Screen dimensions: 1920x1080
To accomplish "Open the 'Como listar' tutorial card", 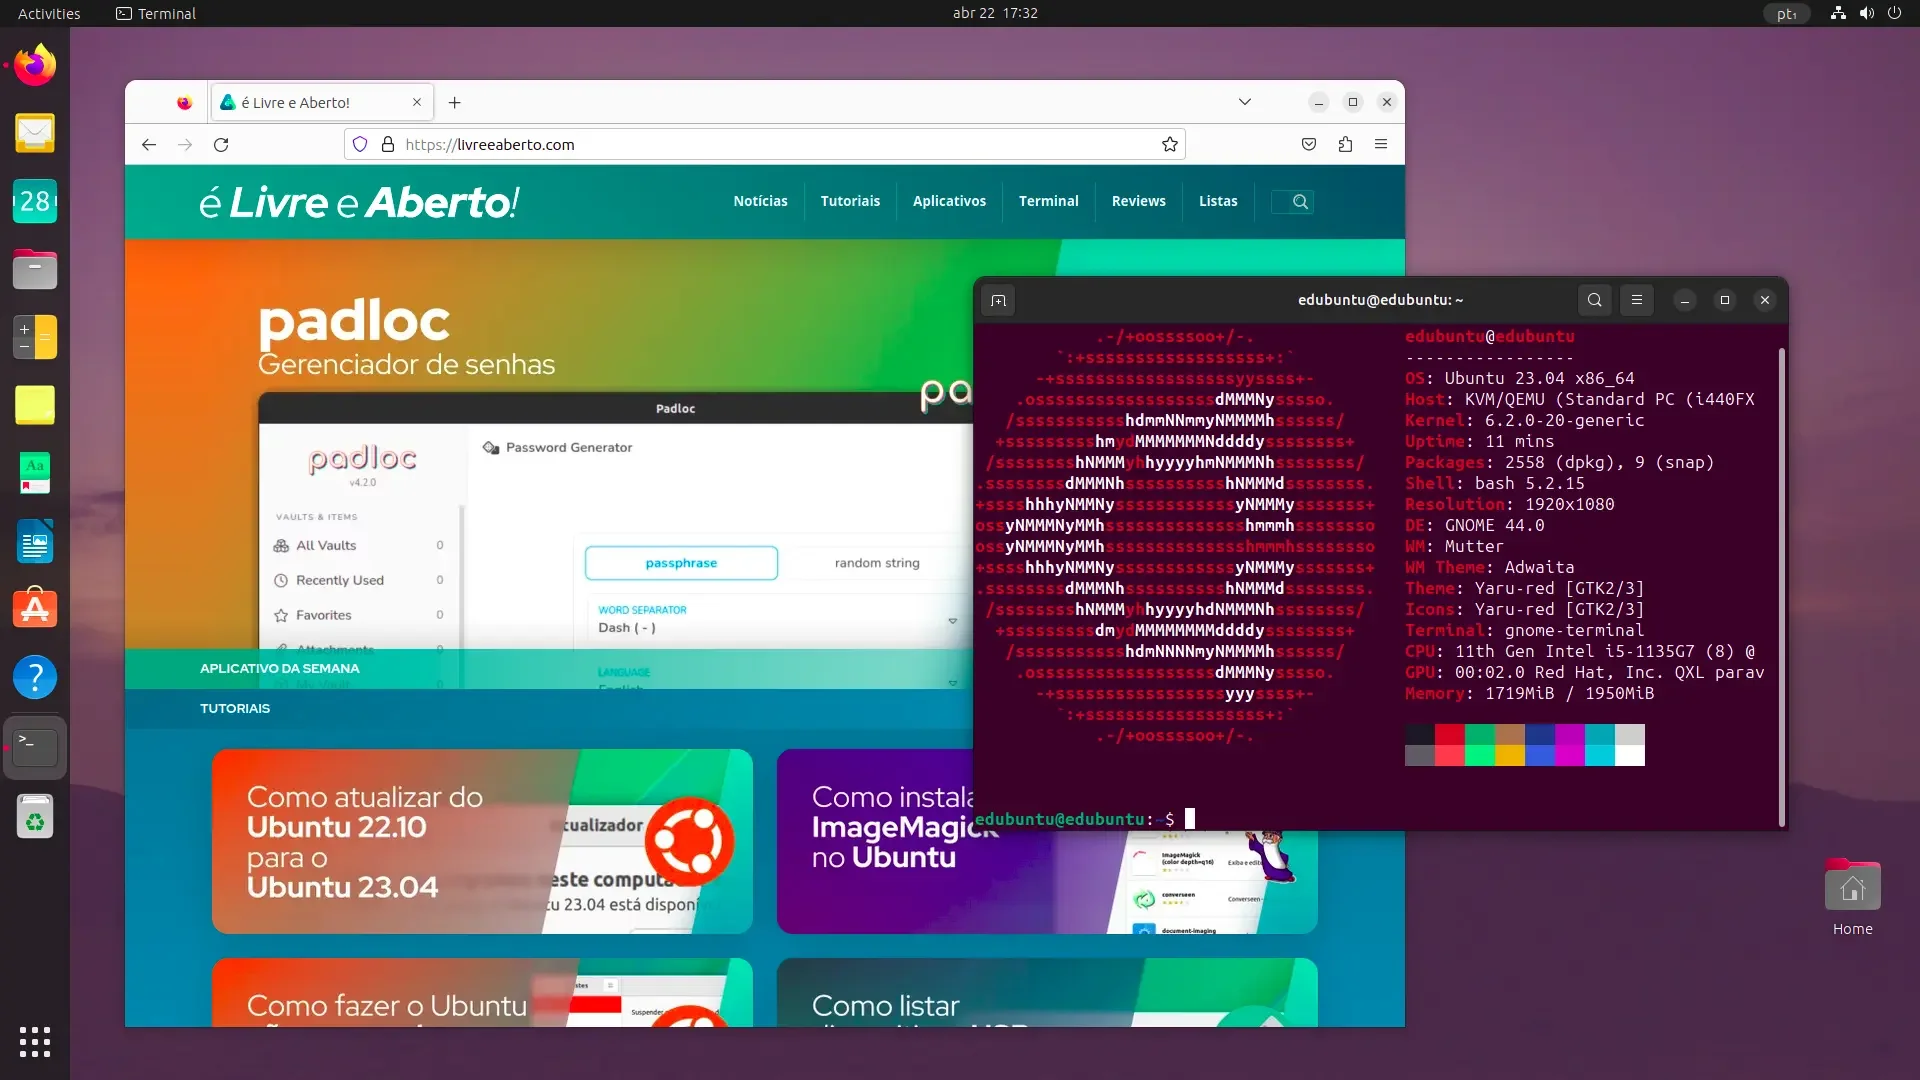I will point(1047,992).
